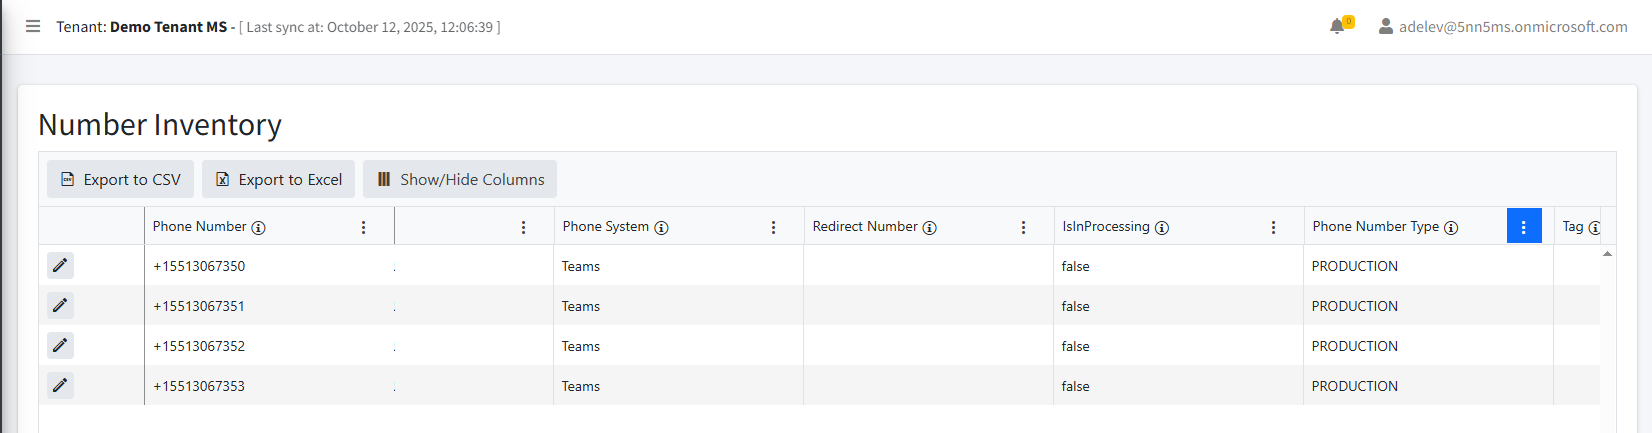Edit the +15513067352 phone number entry

60,346
